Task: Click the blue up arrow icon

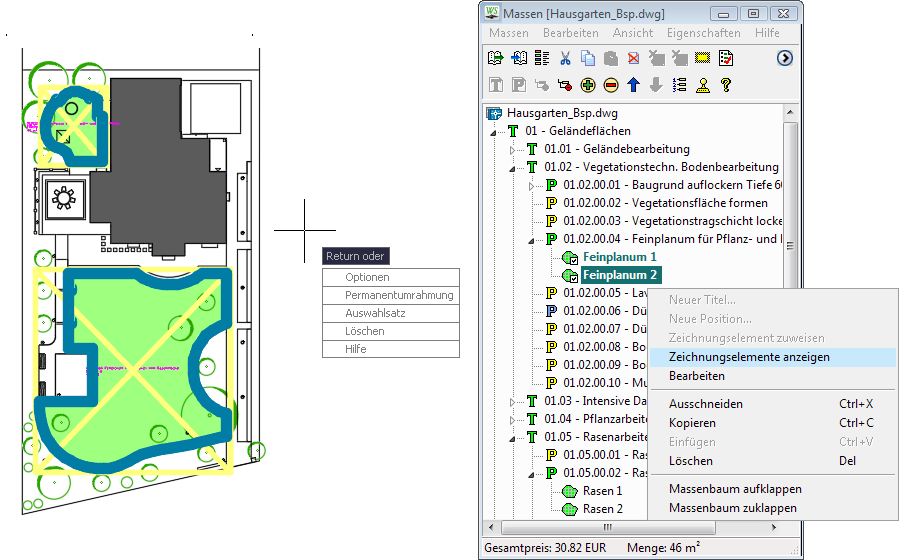Action: [x=634, y=85]
